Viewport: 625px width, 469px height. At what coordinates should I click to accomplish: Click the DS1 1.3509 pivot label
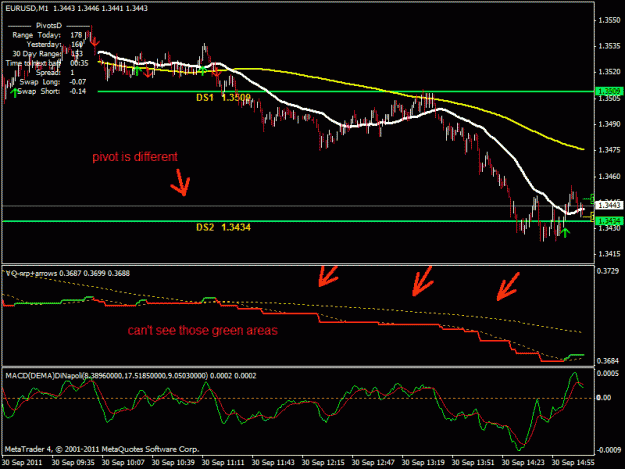click(x=223, y=98)
